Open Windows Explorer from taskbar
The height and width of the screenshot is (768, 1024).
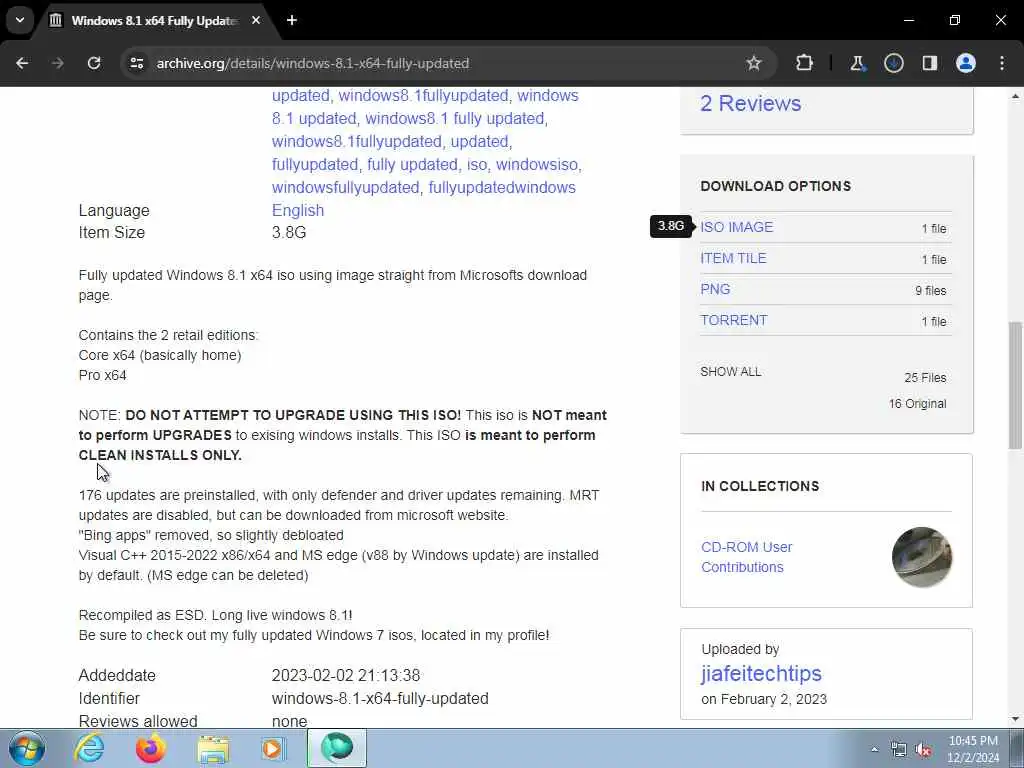(x=213, y=748)
